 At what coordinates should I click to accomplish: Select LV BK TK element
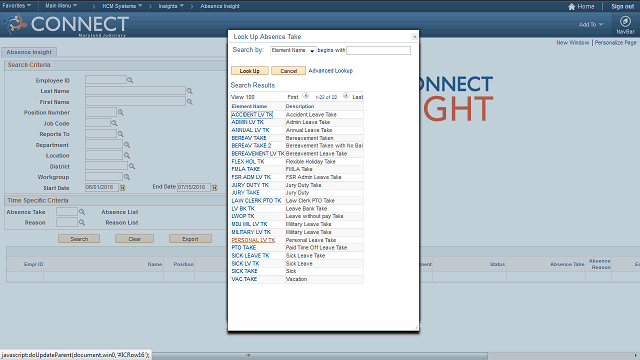tap(243, 209)
